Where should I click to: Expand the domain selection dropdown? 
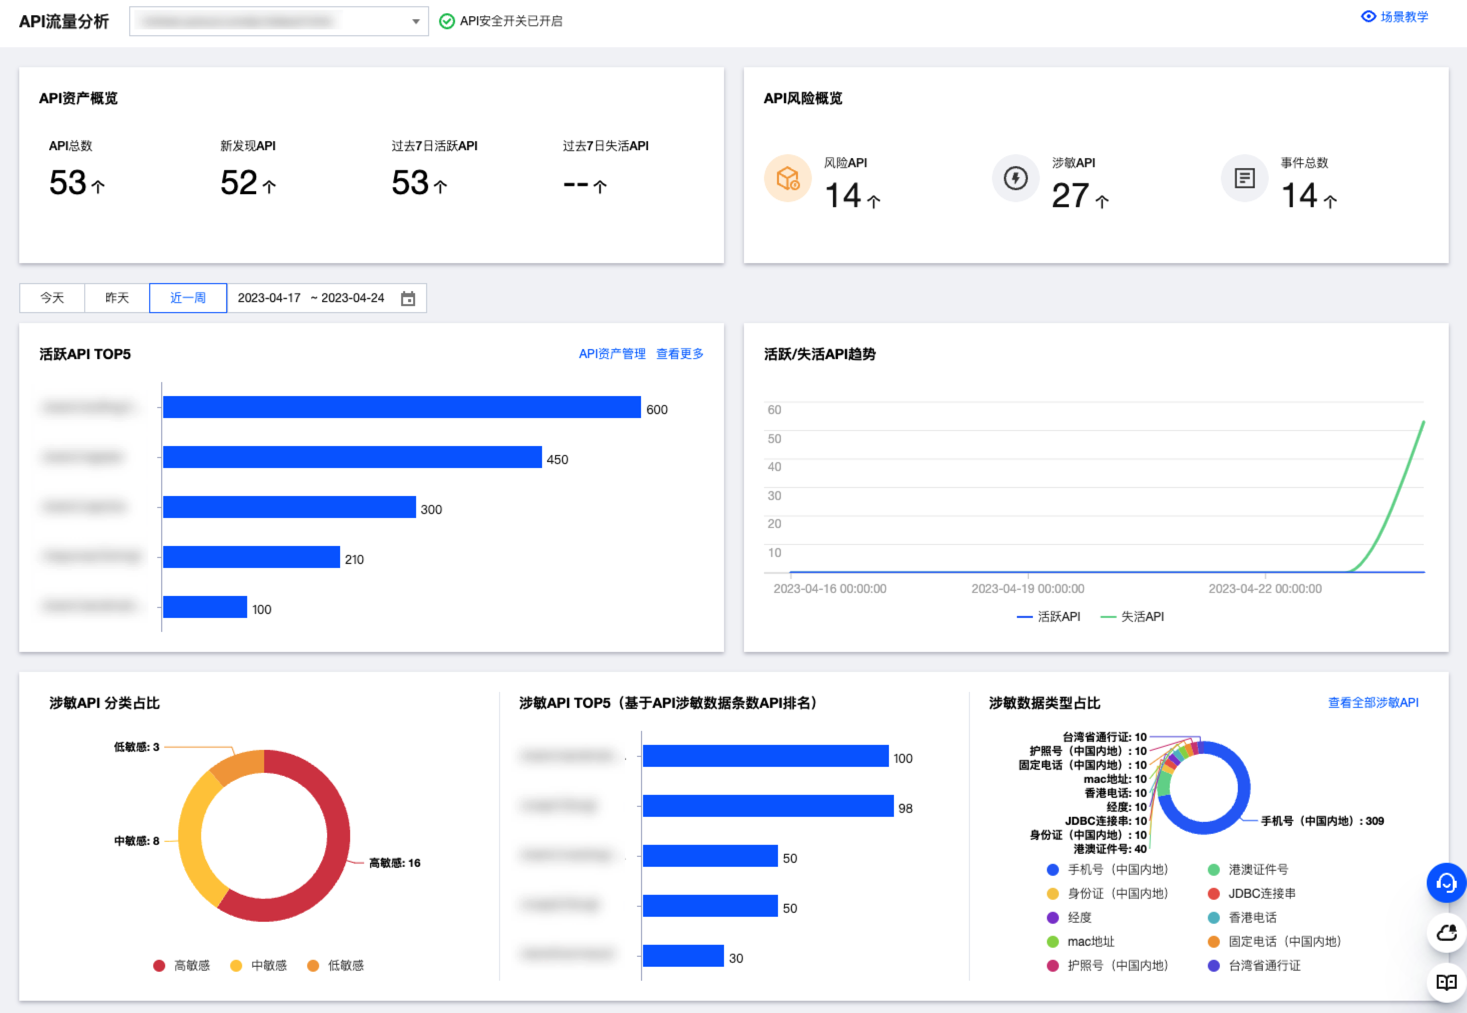point(416,21)
